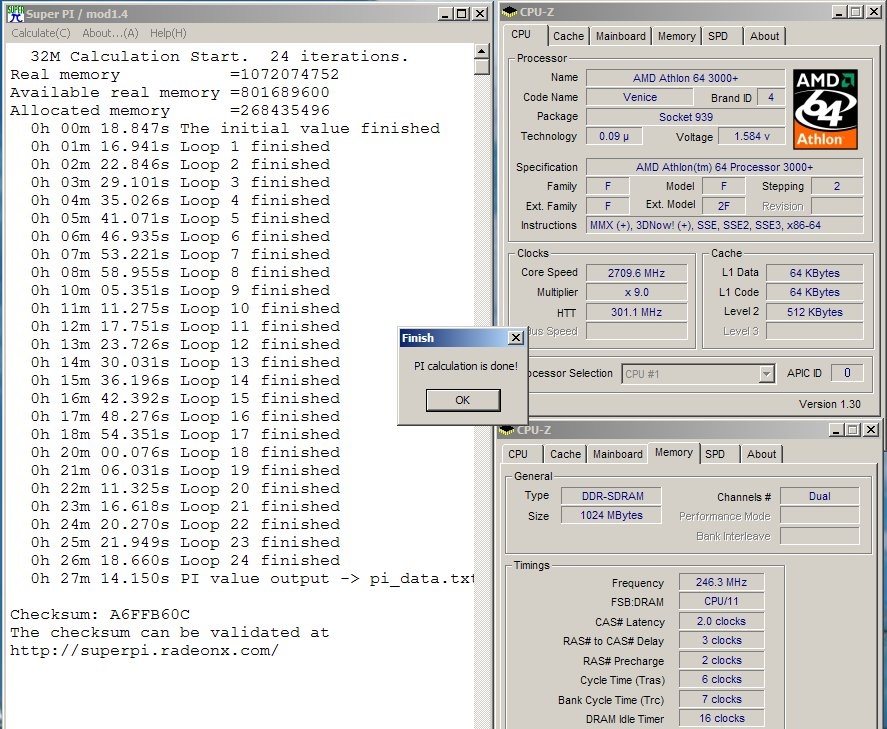Minimize the Super PI window
The width and height of the screenshot is (887, 729).
[x=445, y=14]
